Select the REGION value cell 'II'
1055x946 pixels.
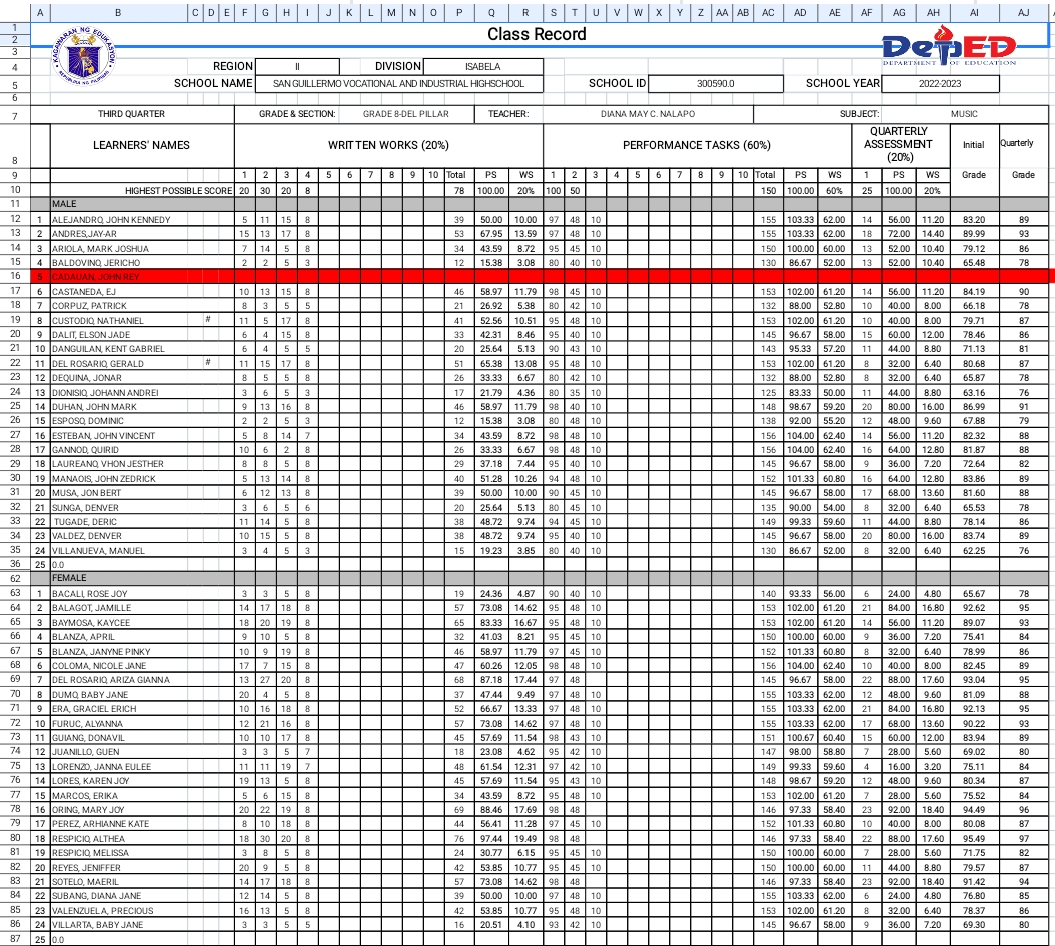297,67
